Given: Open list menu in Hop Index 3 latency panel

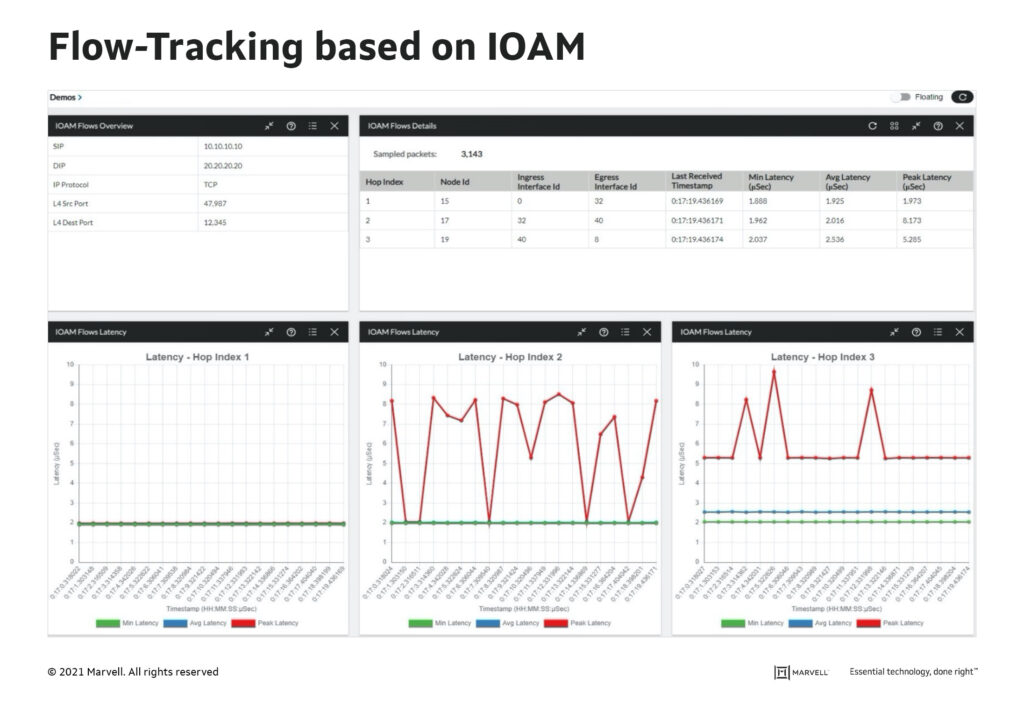Looking at the screenshot, I should coord(938,332).
